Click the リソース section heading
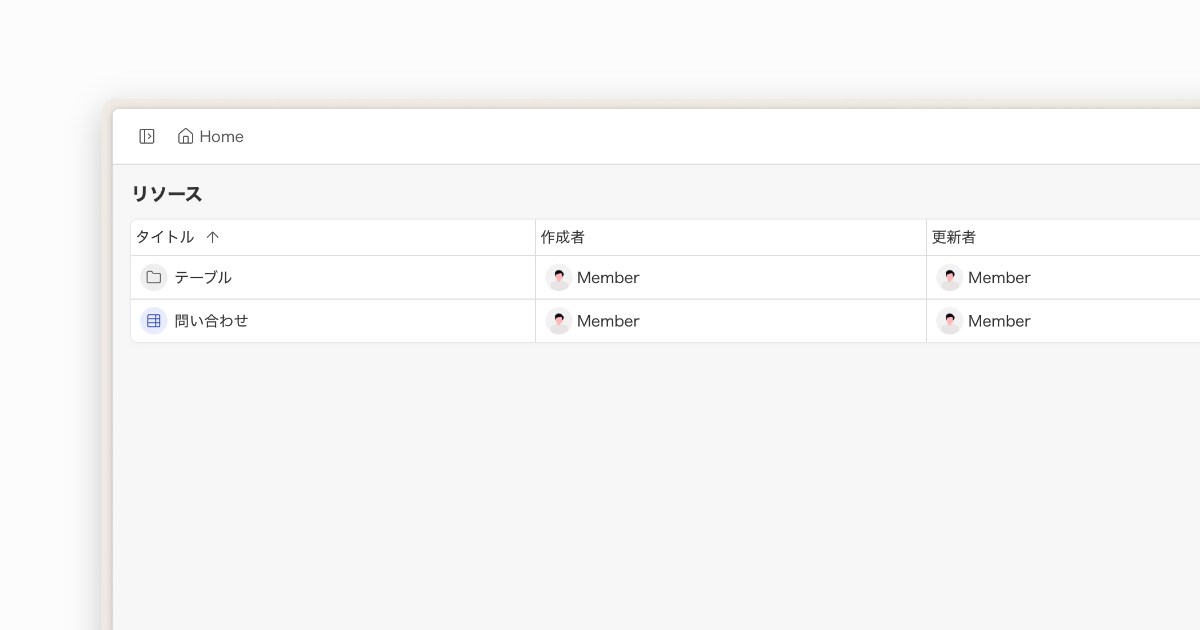1200x630 pixels. [167, 194]
